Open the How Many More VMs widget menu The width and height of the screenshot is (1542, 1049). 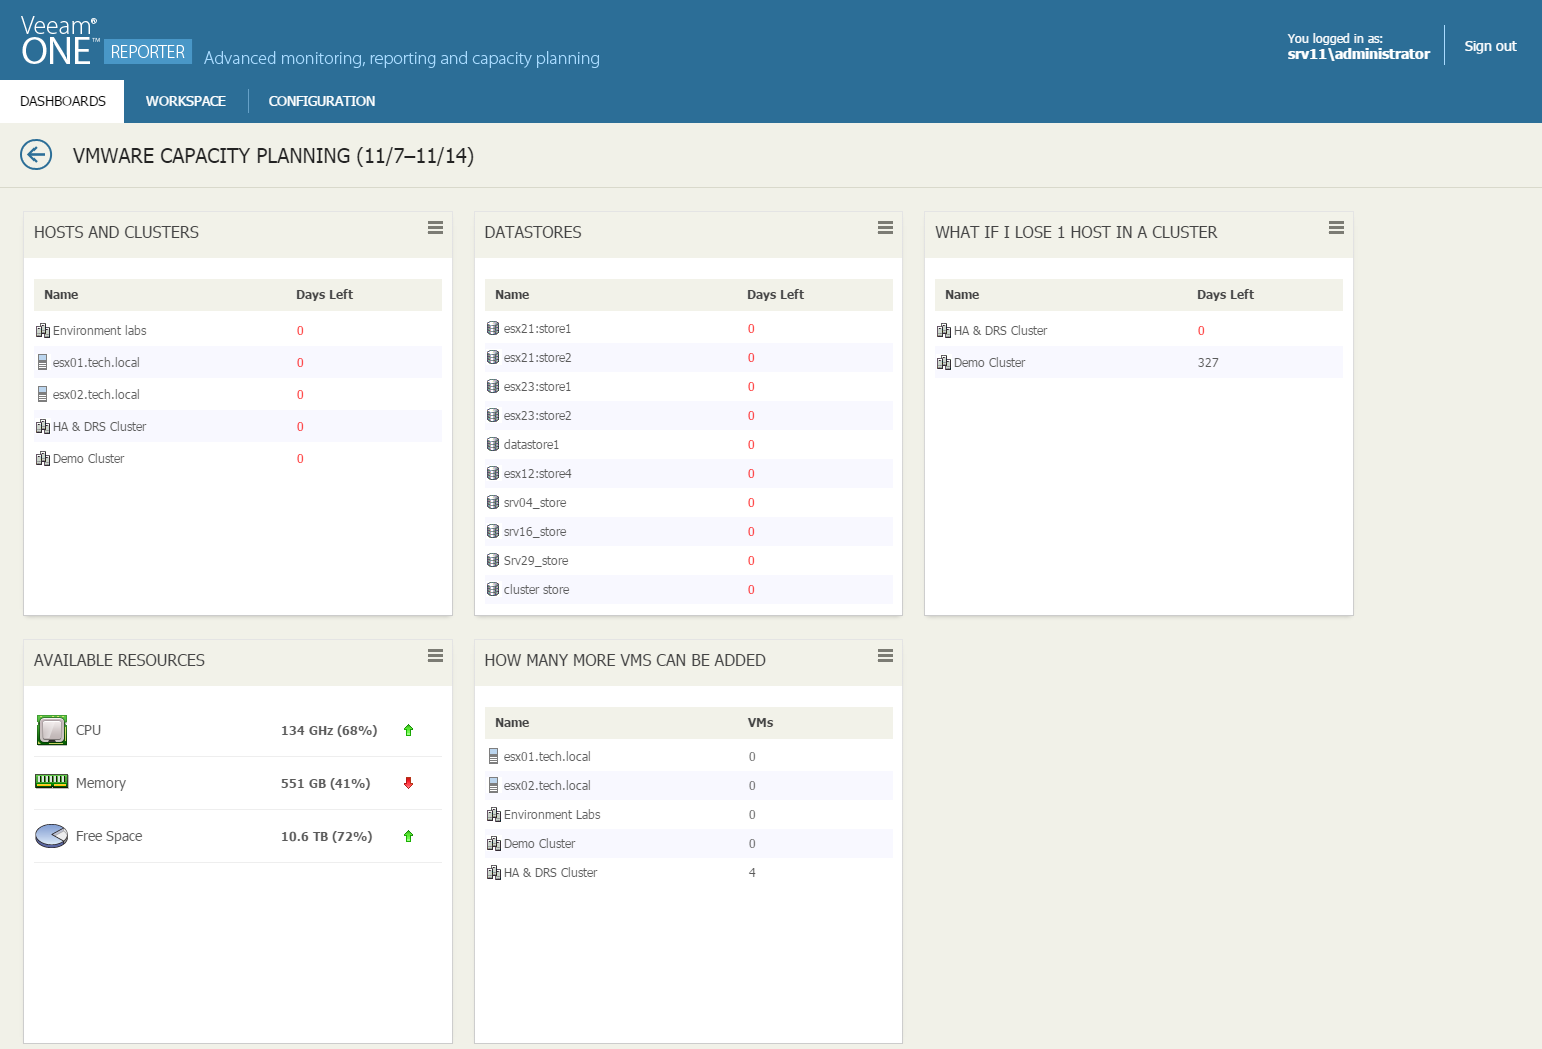click(x=885, y=656)
